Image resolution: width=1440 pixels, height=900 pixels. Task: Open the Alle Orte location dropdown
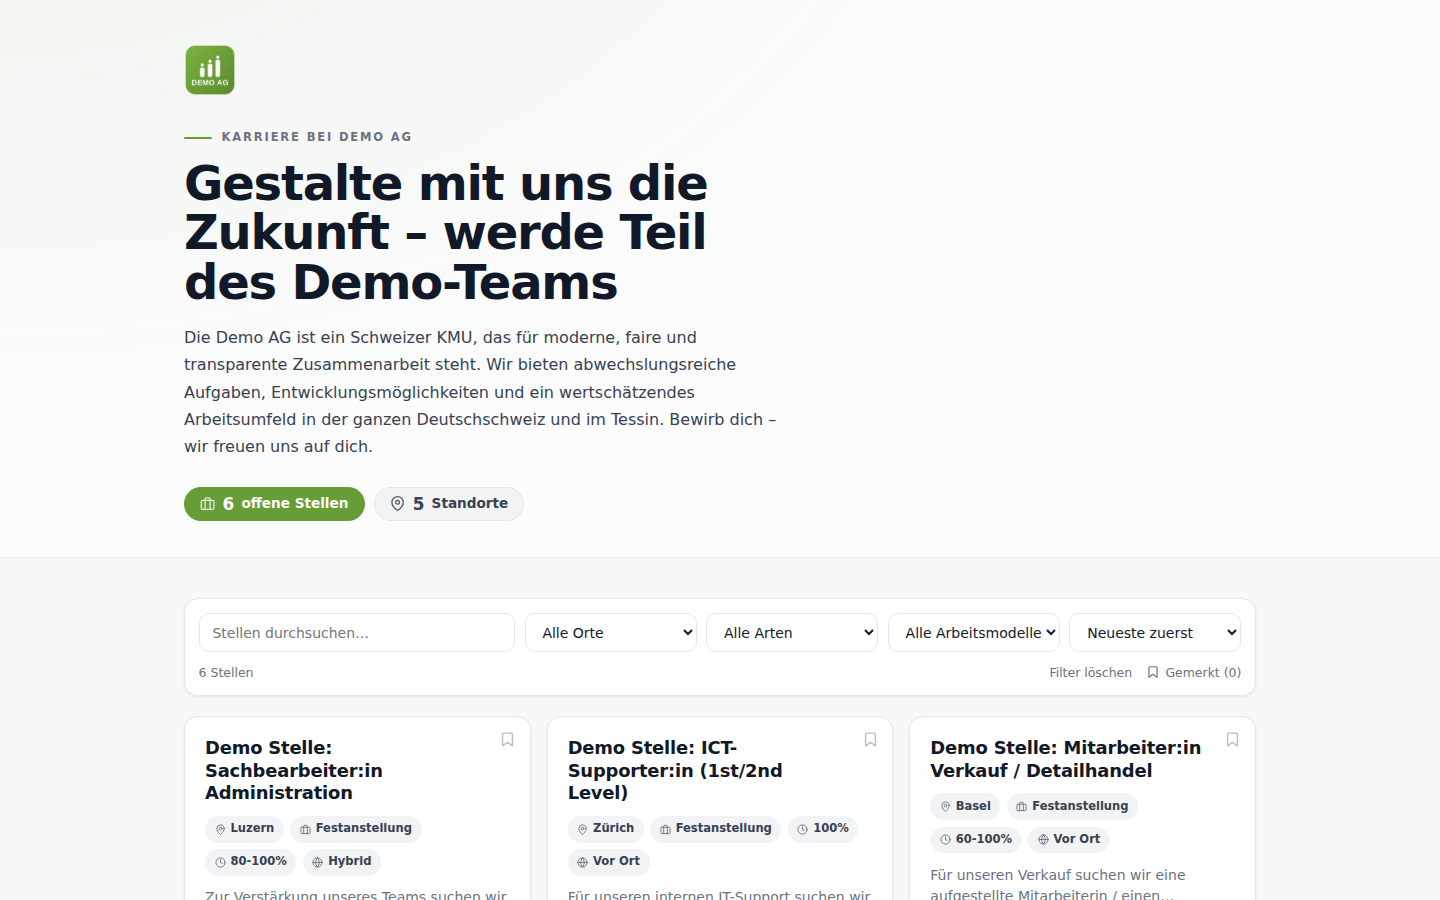pyautogui.click(x=611, y=633)
